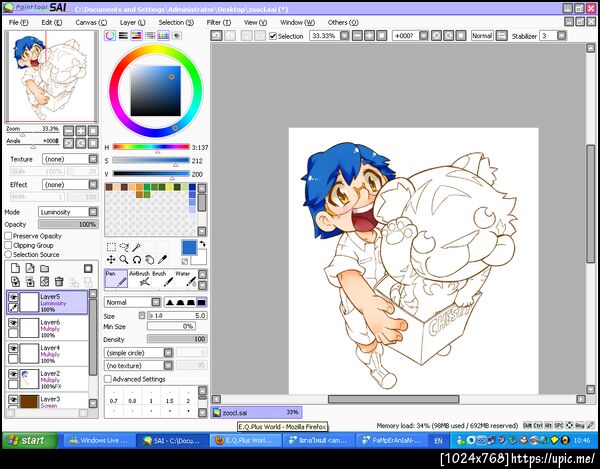This screenshot has width=600, height=469.
Task: Click the layer Opacity 100% slider
Action: pos(68,225)
